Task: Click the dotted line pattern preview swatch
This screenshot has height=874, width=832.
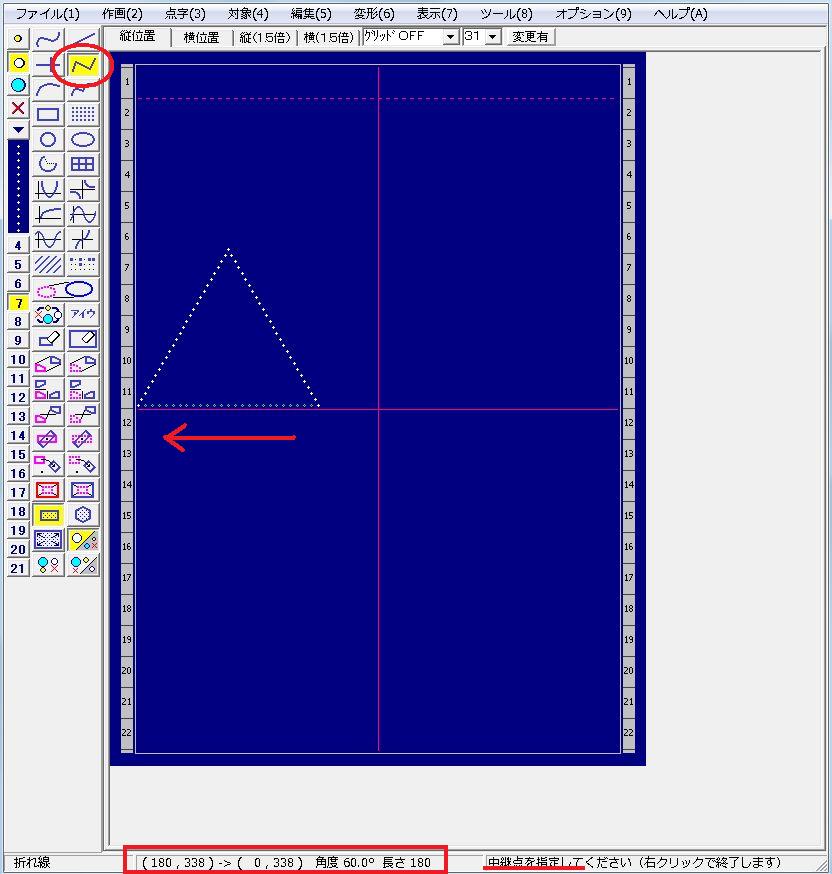Action: (x=18, y=186)
